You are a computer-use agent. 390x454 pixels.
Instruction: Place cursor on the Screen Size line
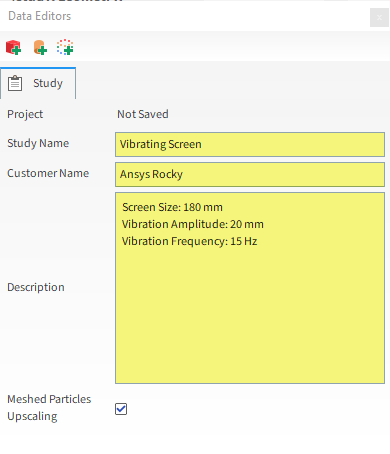[172, 207]
